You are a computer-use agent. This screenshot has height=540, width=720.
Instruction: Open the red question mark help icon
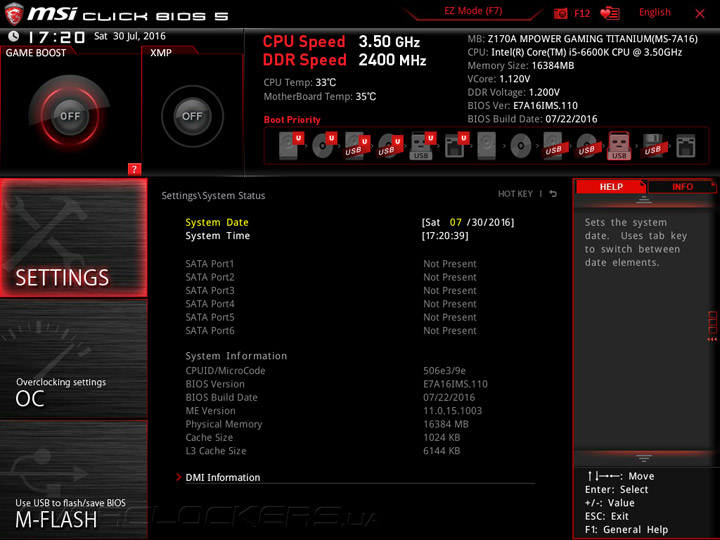tap(134, 169)
